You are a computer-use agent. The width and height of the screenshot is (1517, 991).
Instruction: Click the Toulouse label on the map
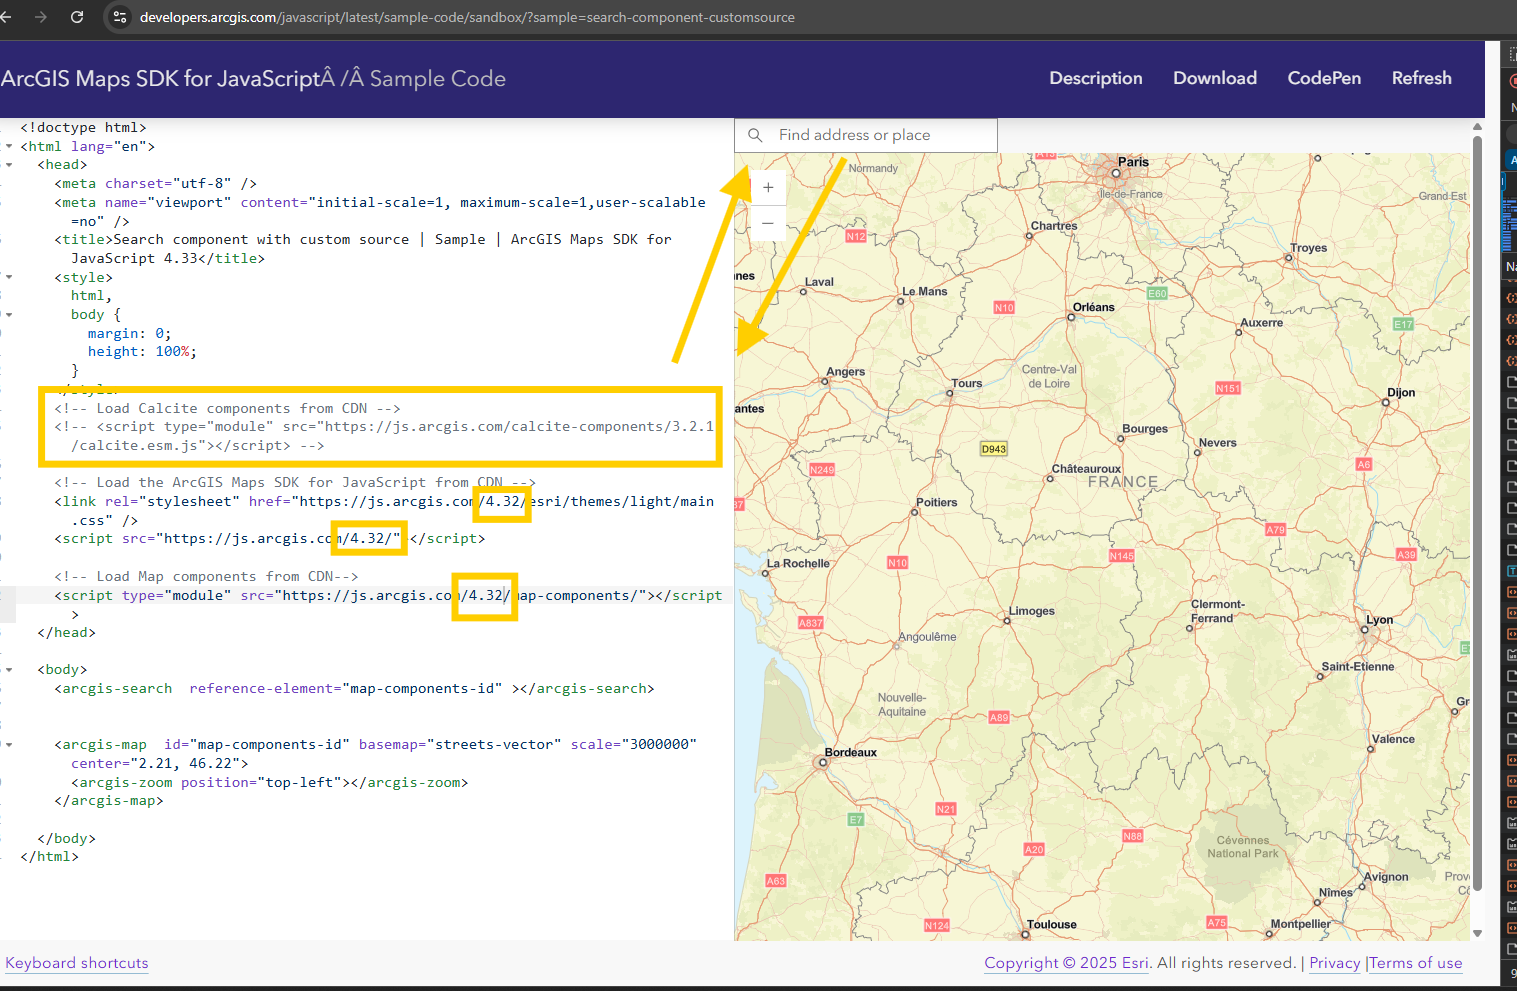(1051, 925)
